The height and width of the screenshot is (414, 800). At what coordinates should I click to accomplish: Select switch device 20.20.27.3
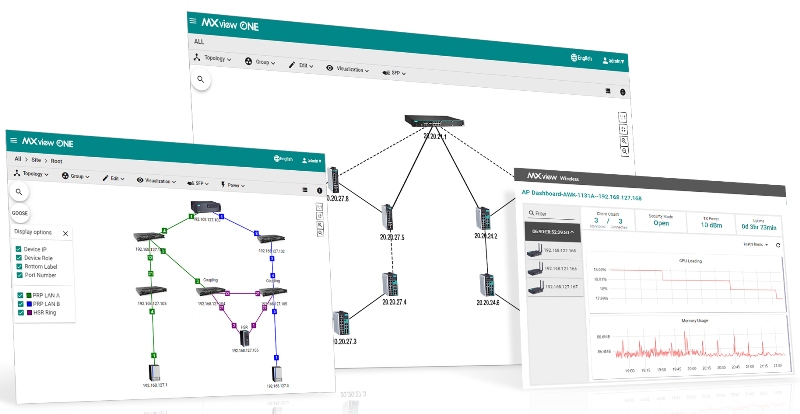point(341,323)
